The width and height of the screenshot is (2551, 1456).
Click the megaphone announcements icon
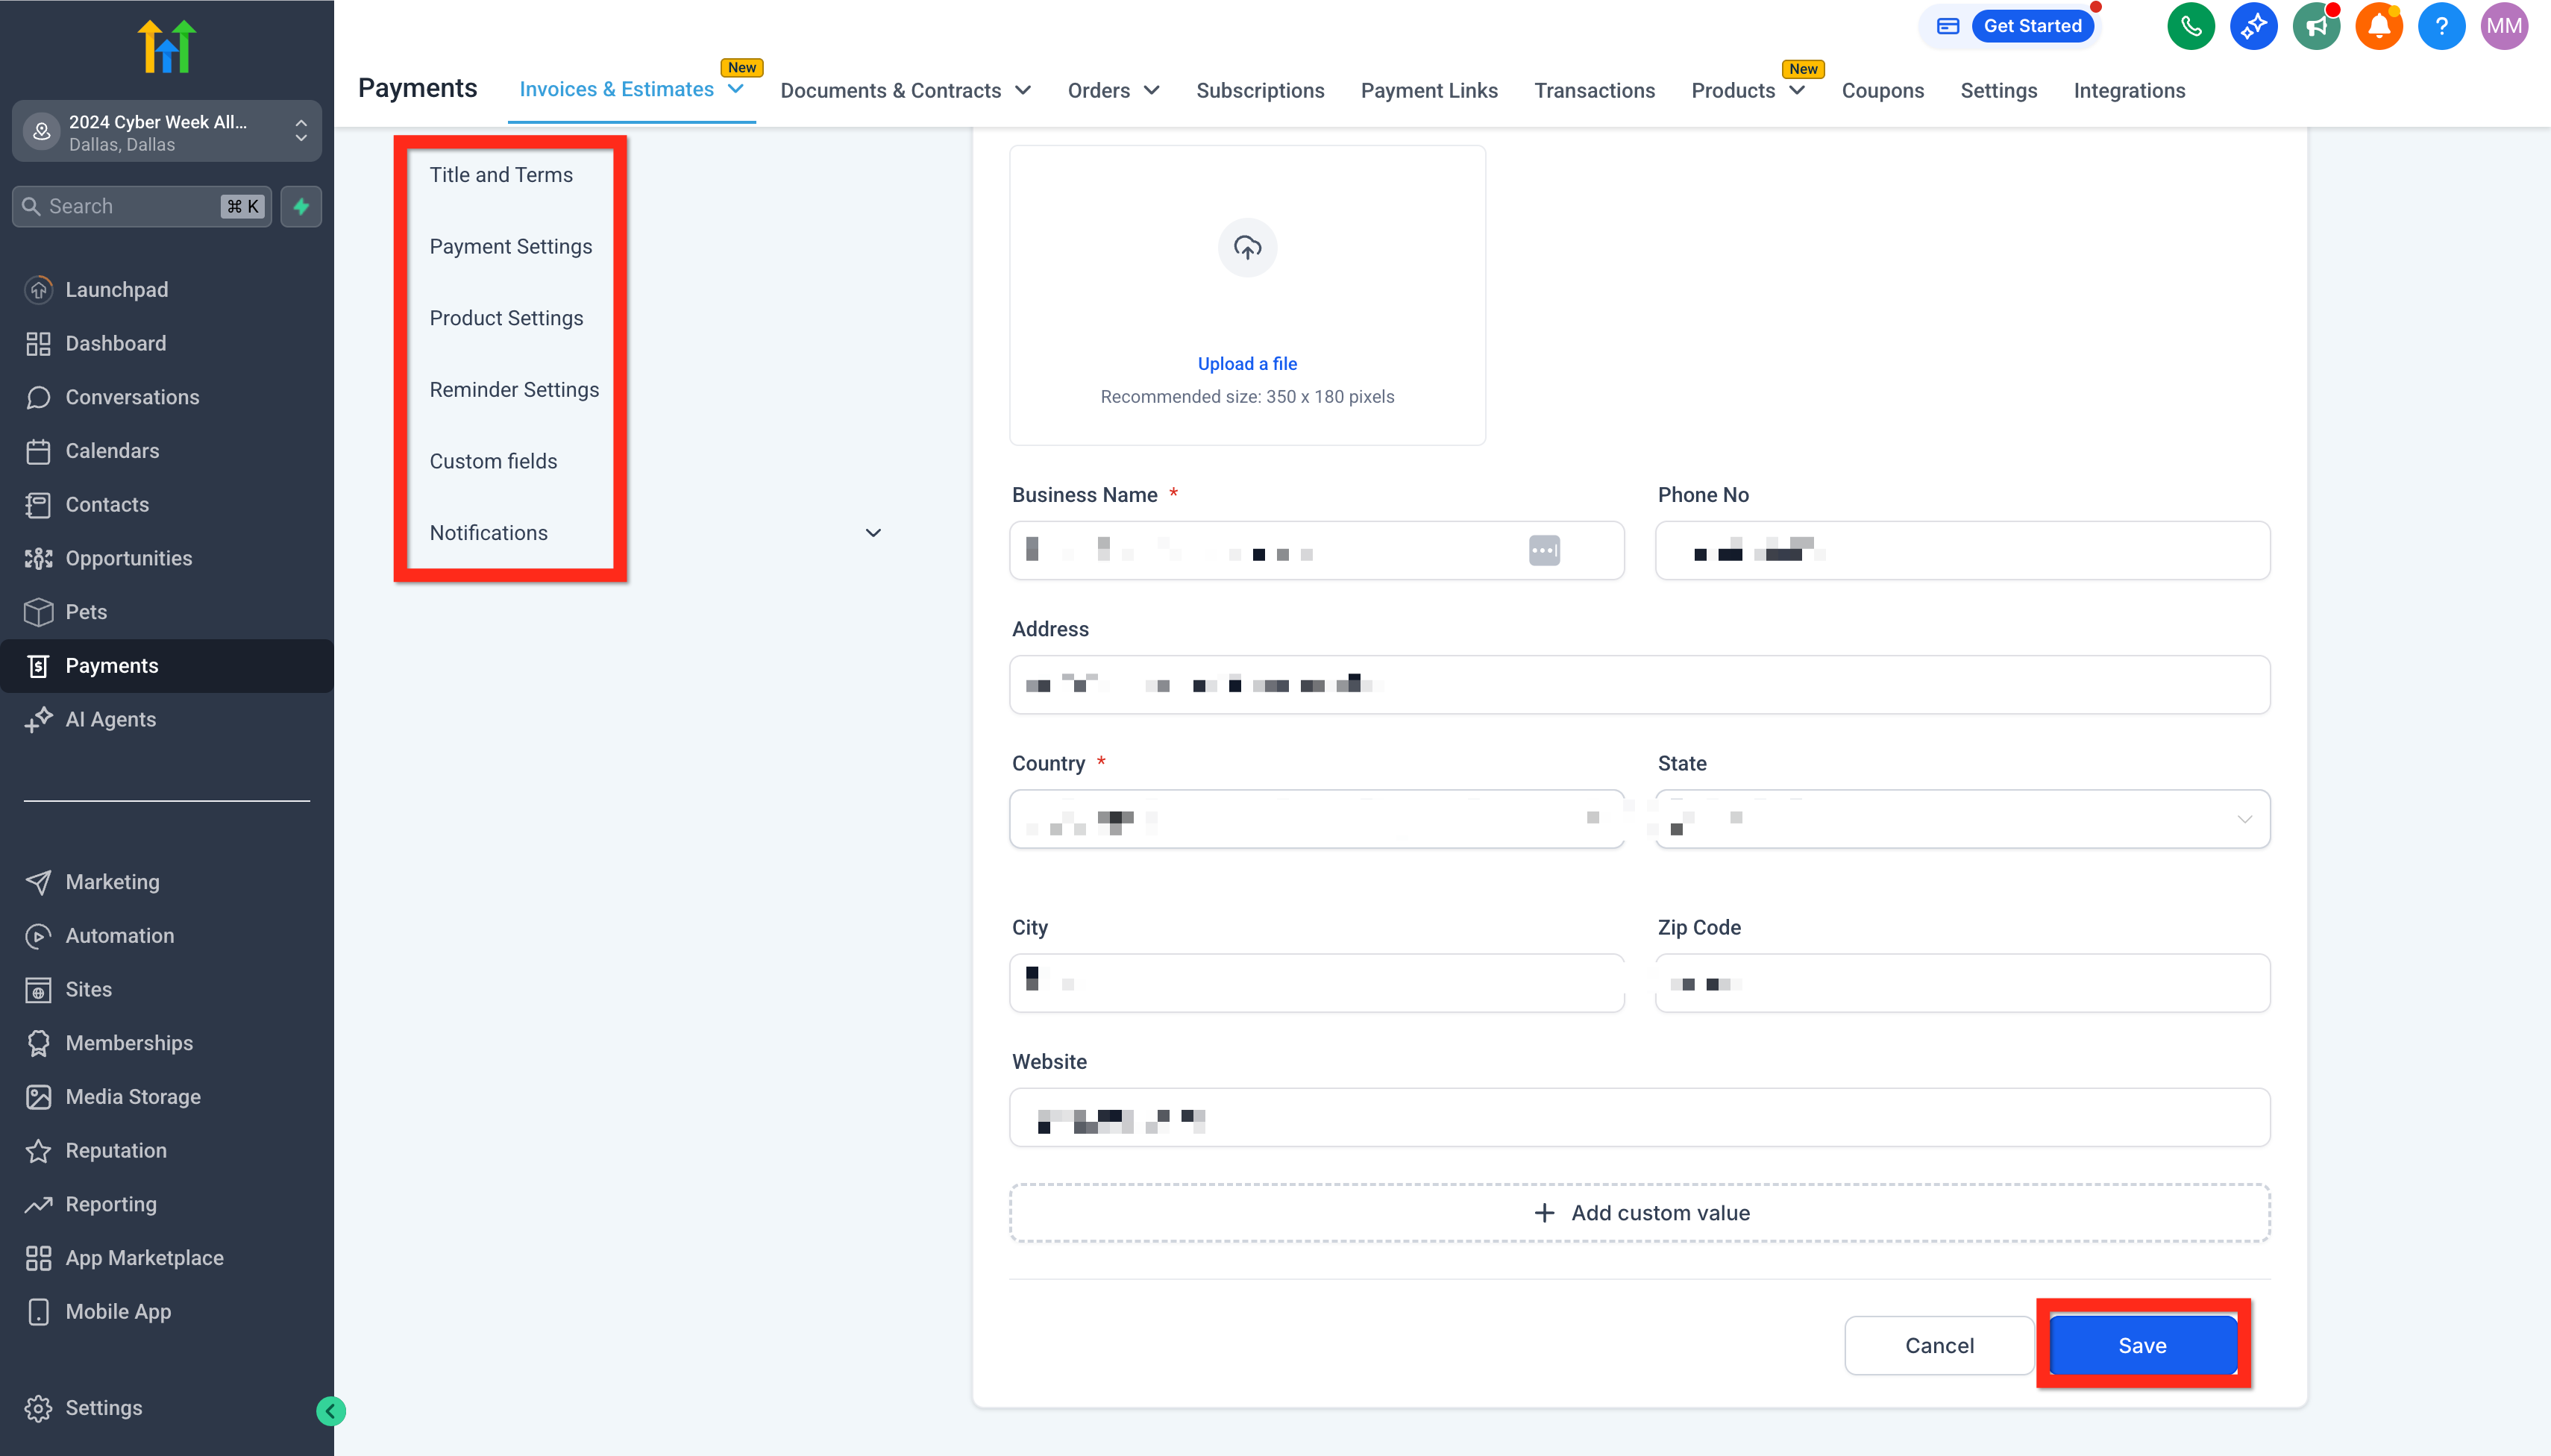(x=2315, y=27)
